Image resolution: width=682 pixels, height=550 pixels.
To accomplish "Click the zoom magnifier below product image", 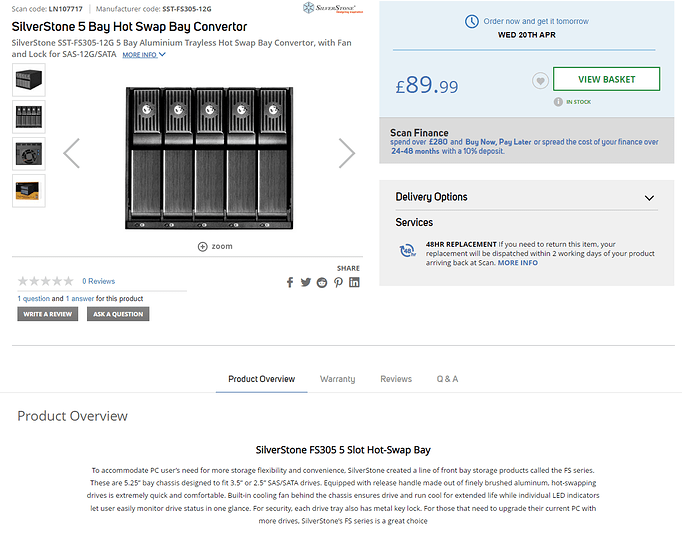I will tap(203, 246).
